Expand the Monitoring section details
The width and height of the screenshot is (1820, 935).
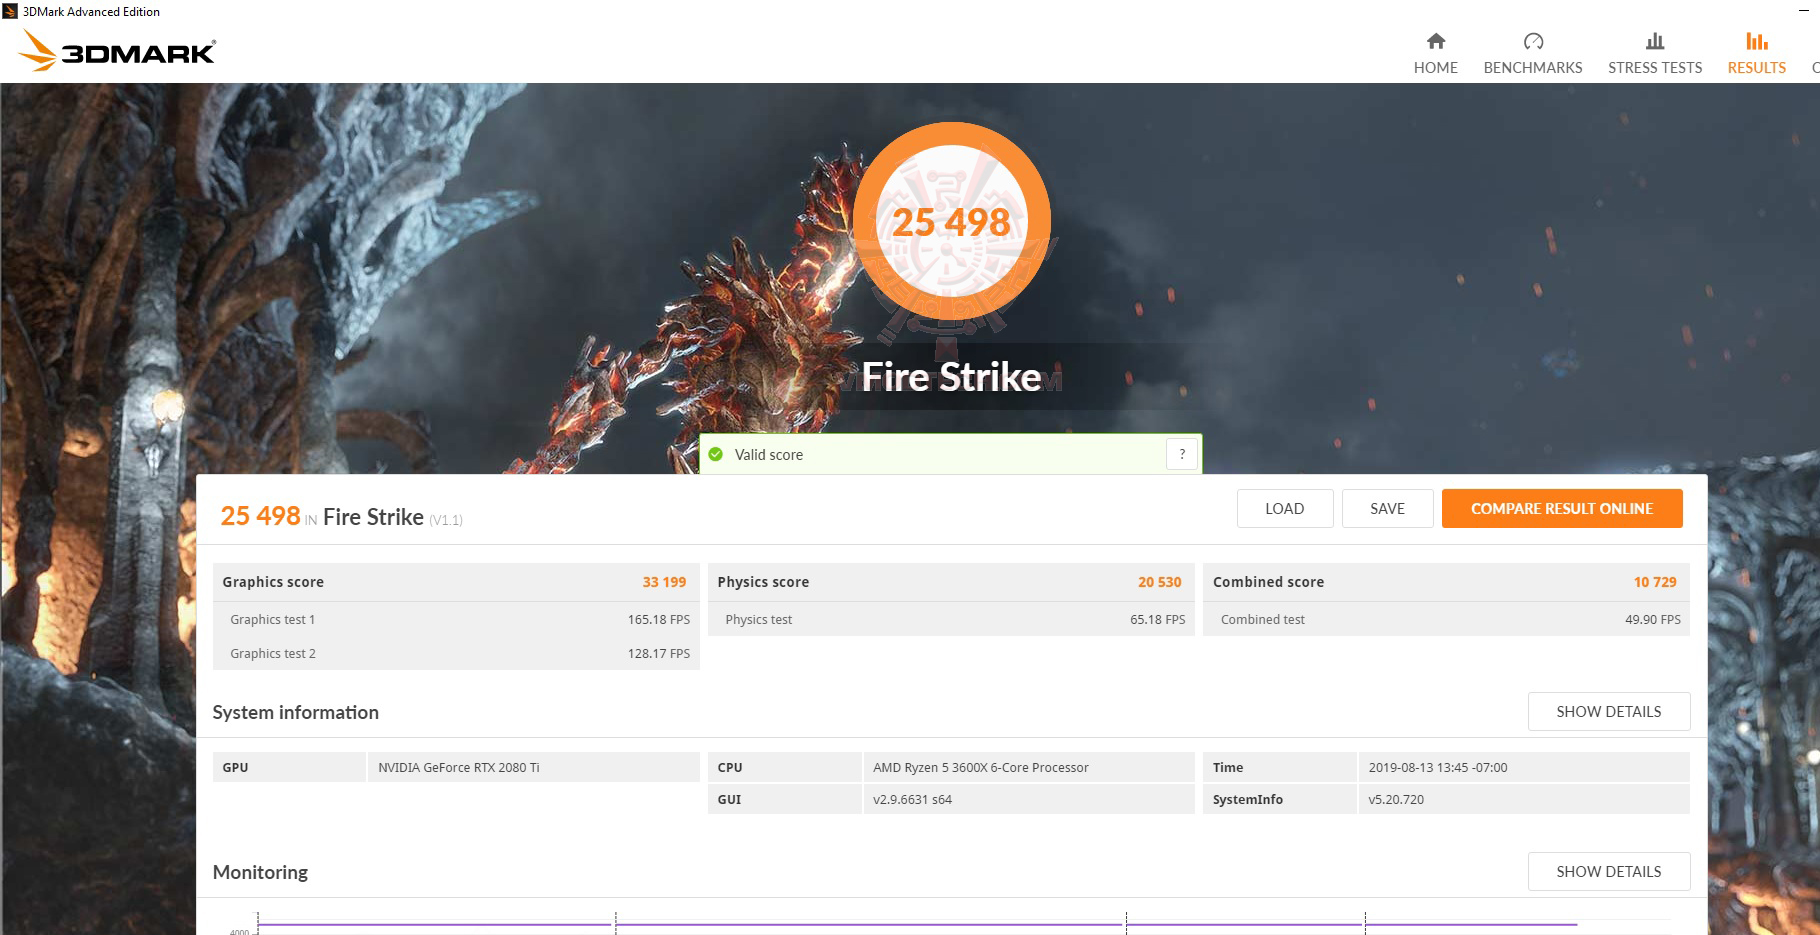point(1608,871)
